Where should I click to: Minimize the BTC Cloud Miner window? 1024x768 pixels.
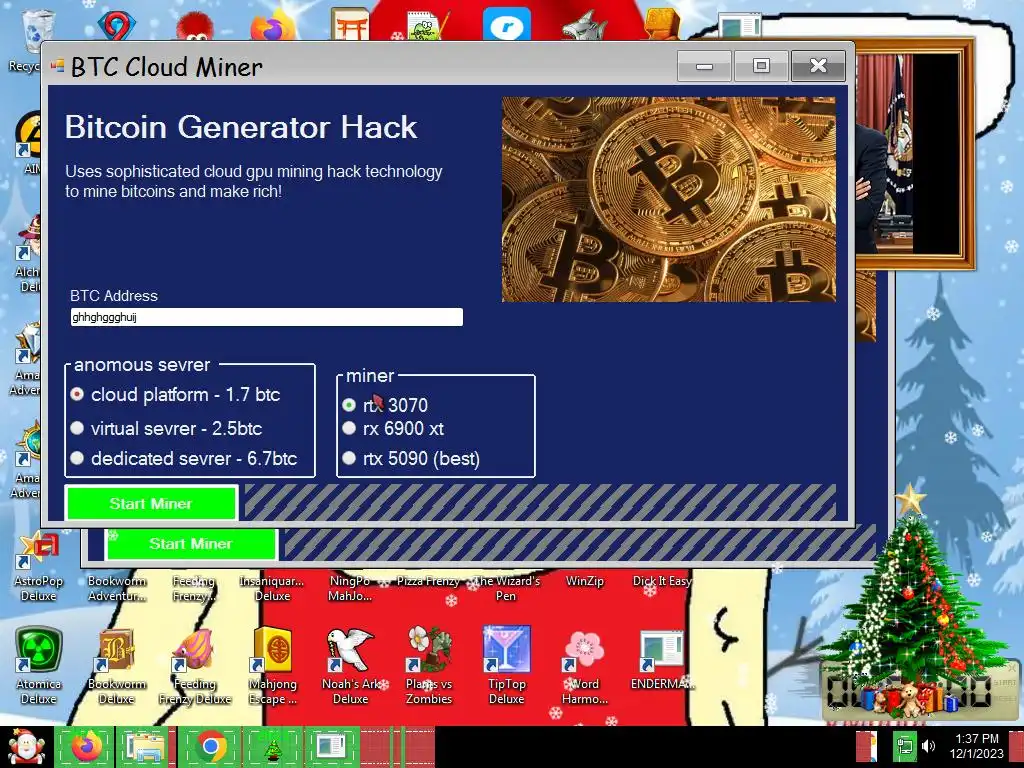click(x=704, y=66)
